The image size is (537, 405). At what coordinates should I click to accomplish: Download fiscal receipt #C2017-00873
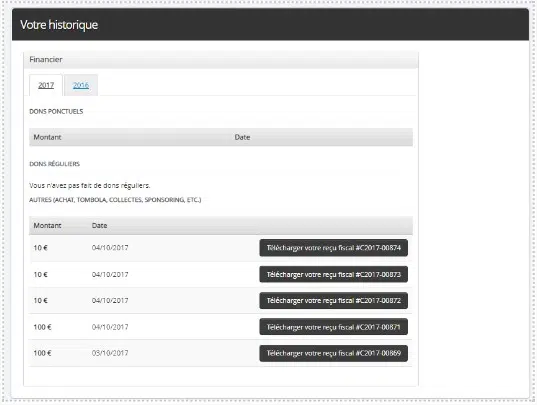coord(334,274)
